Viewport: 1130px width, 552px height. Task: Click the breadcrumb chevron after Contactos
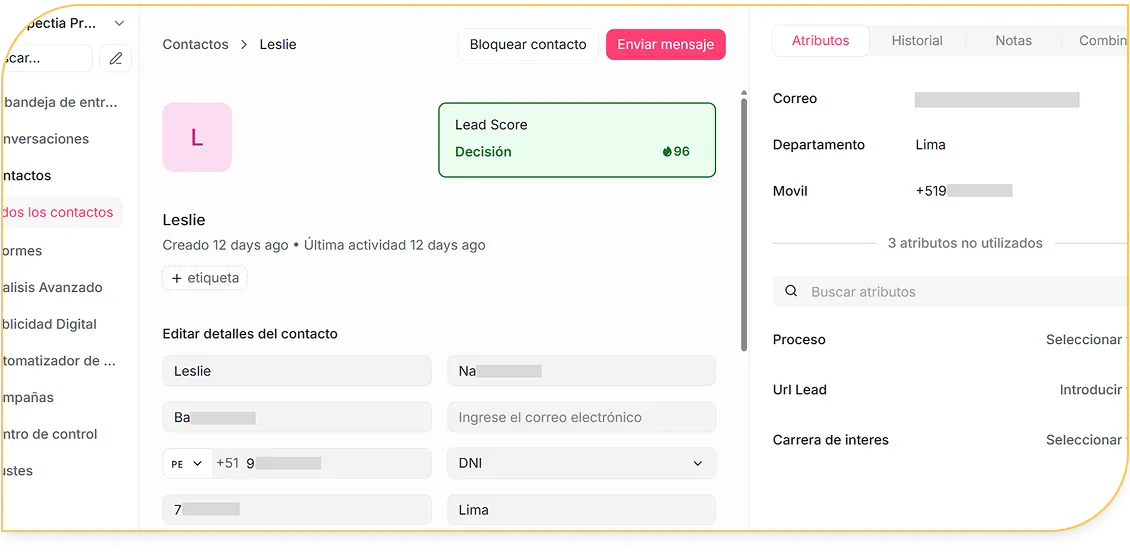click(244, 45)
